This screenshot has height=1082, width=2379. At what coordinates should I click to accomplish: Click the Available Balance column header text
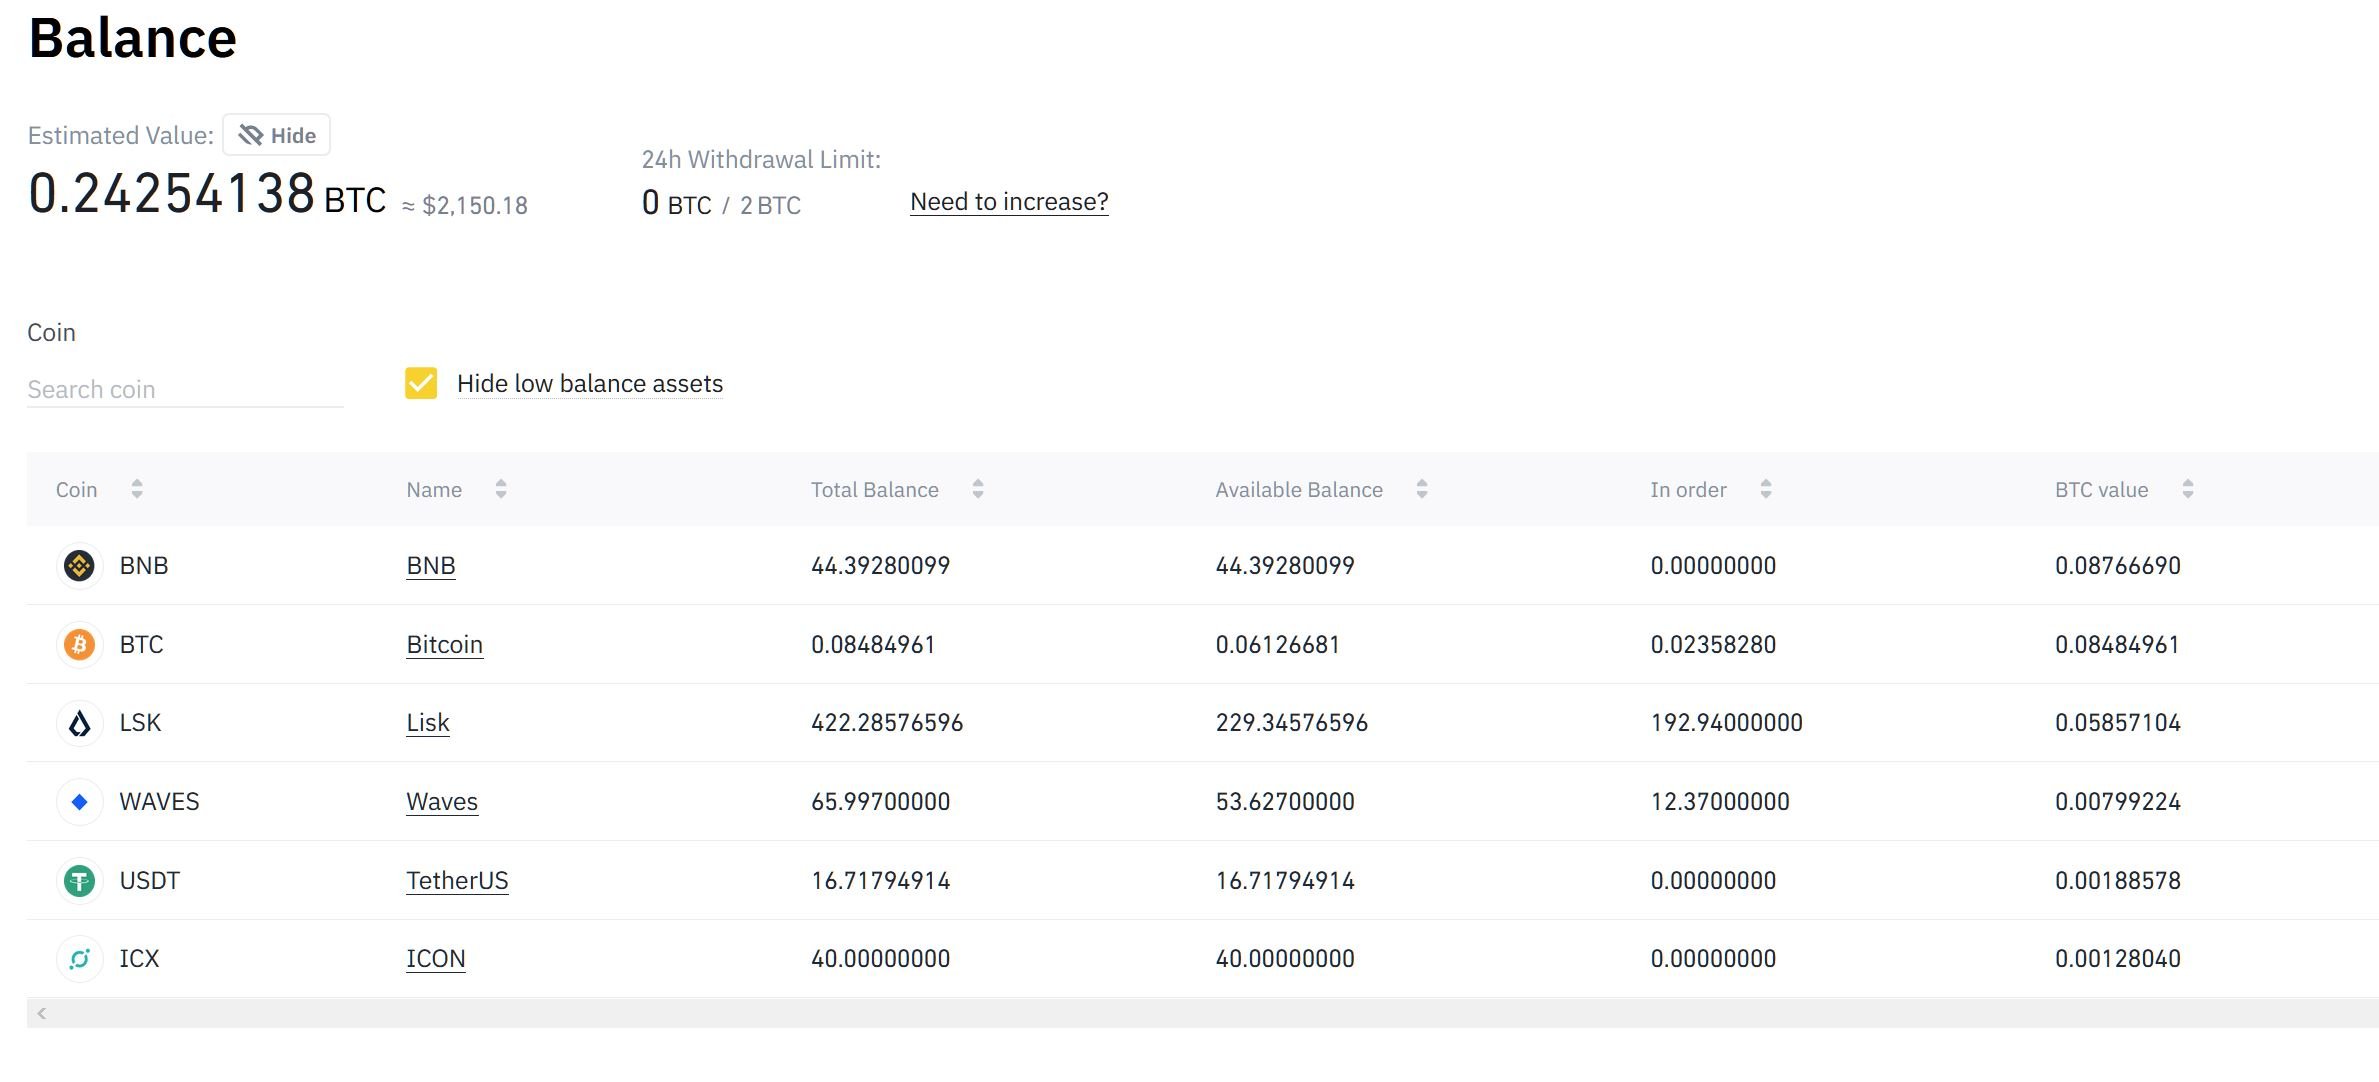1299,490
